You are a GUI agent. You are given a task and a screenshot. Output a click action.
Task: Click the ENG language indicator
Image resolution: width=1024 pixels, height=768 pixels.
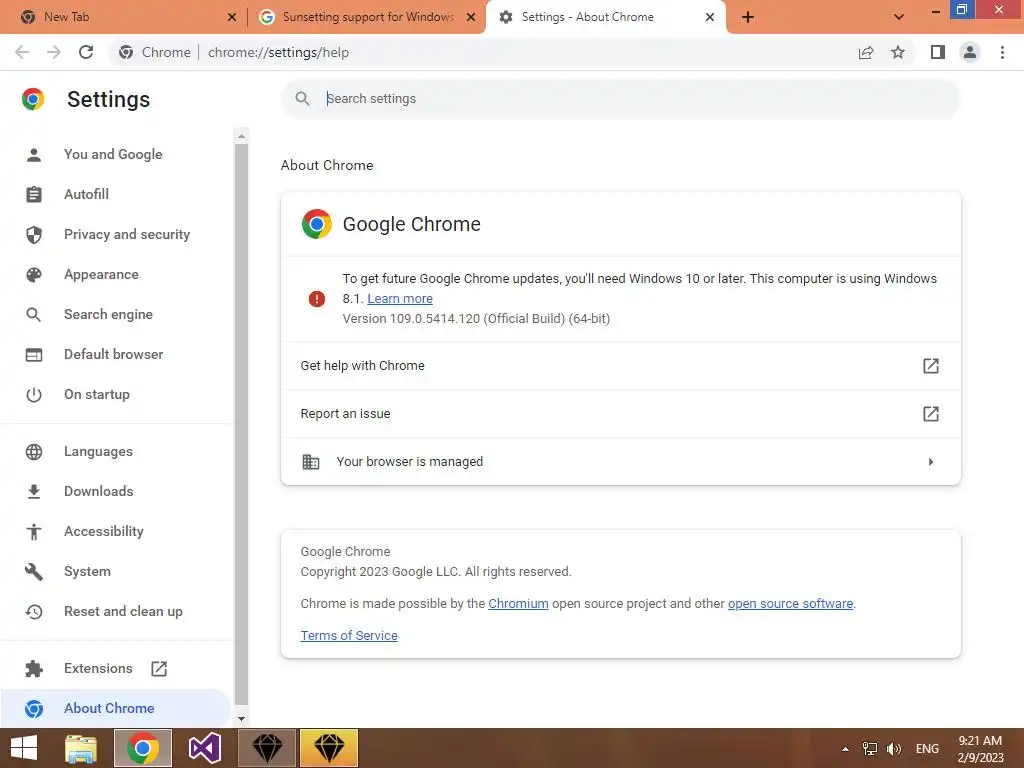pos(927,749)
